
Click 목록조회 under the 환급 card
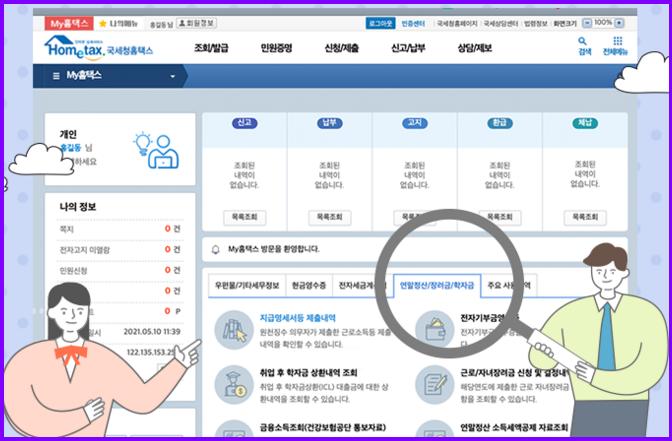pos(500,217)
